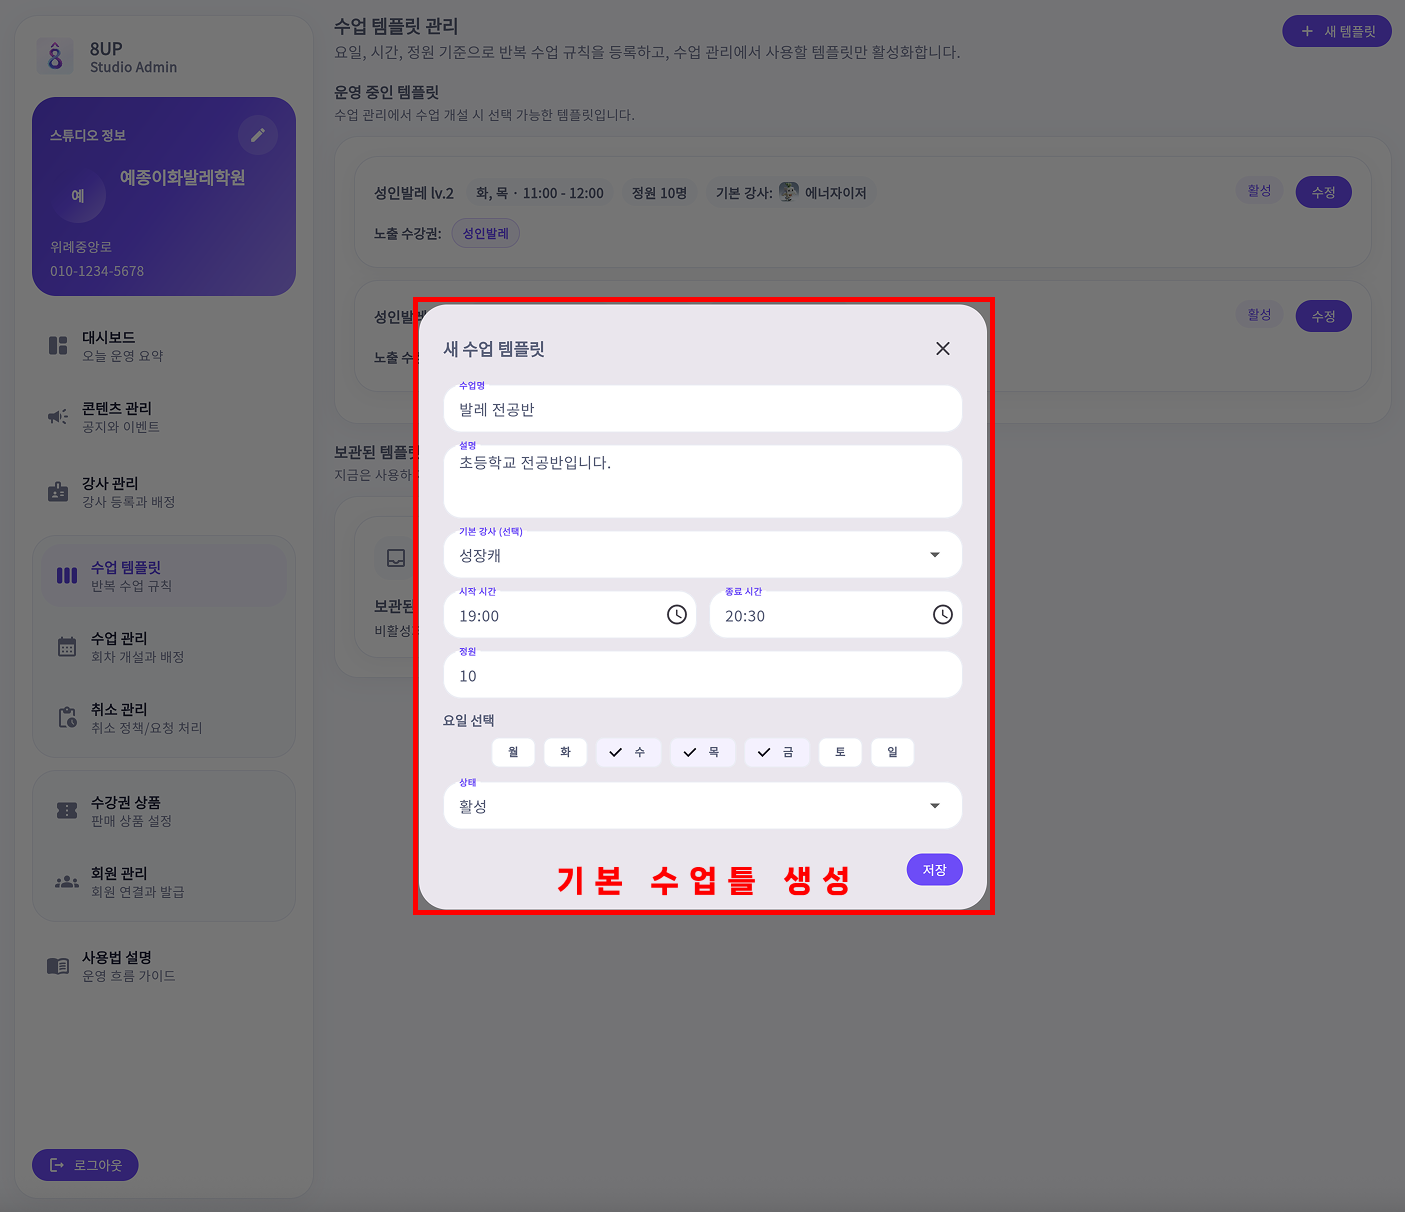Close the 새 수업 템플릿 dialog with X
The width and height of the screenshot is (1405, 1212).
point(943,348)
